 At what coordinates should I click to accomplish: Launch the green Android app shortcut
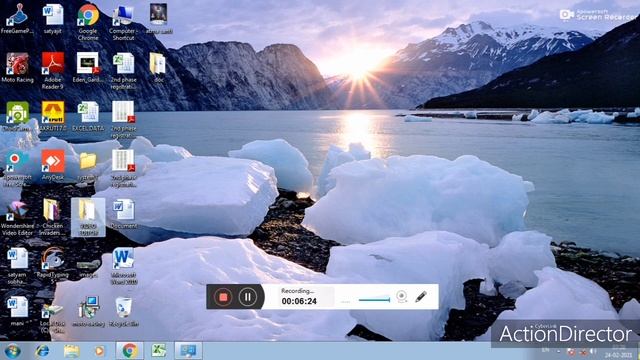click(17, 116)
